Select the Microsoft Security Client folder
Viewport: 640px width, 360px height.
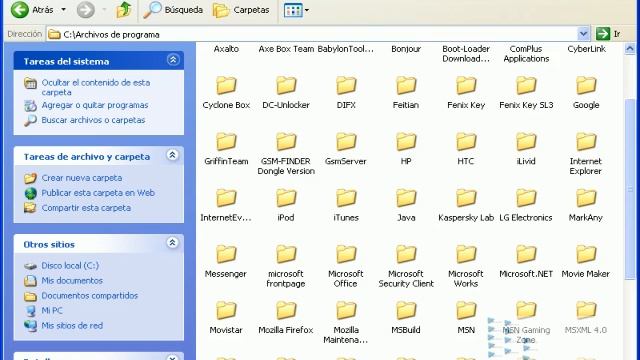pyautogui.click(x=406, y=267)
